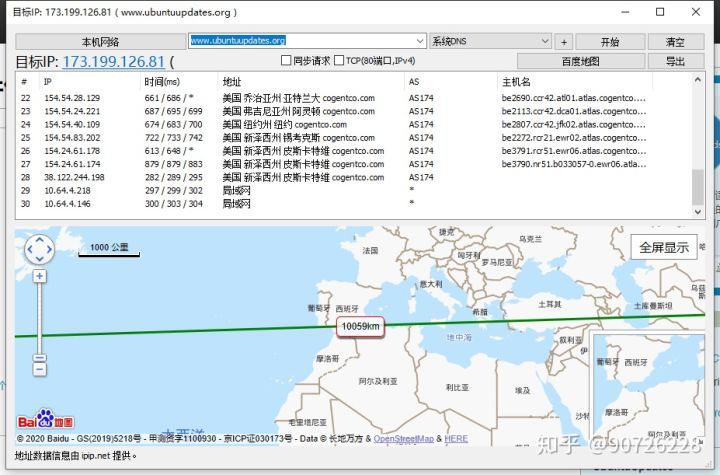The width and height of the screenshot is (720, 475).
Task: Select hop row 154.54.28.129
Action: 354,98
